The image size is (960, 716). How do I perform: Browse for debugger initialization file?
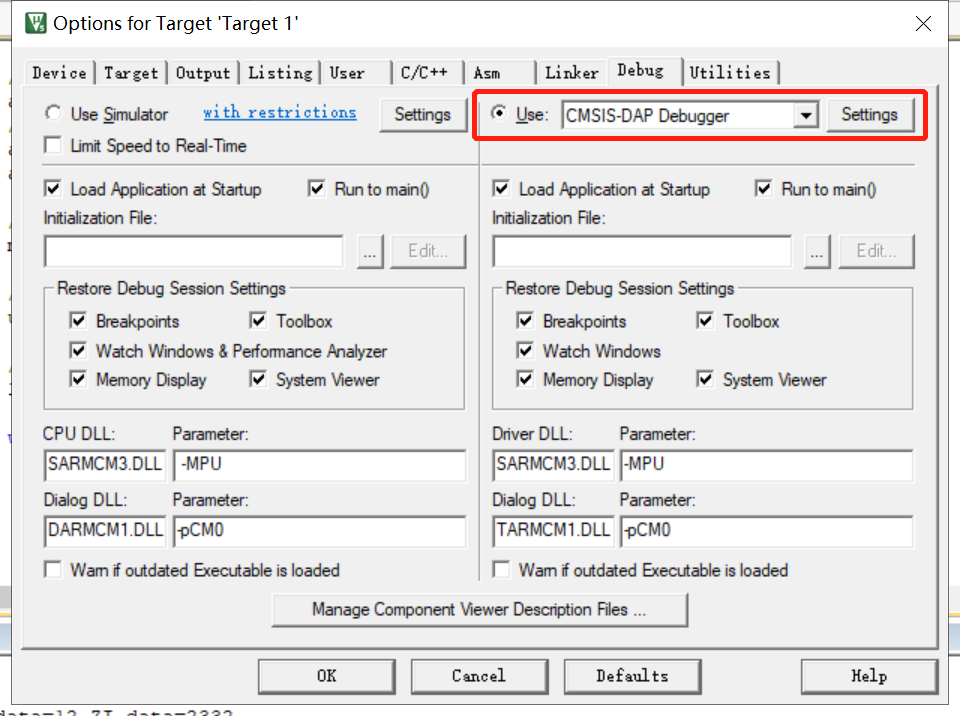click(x=817, y=252)
